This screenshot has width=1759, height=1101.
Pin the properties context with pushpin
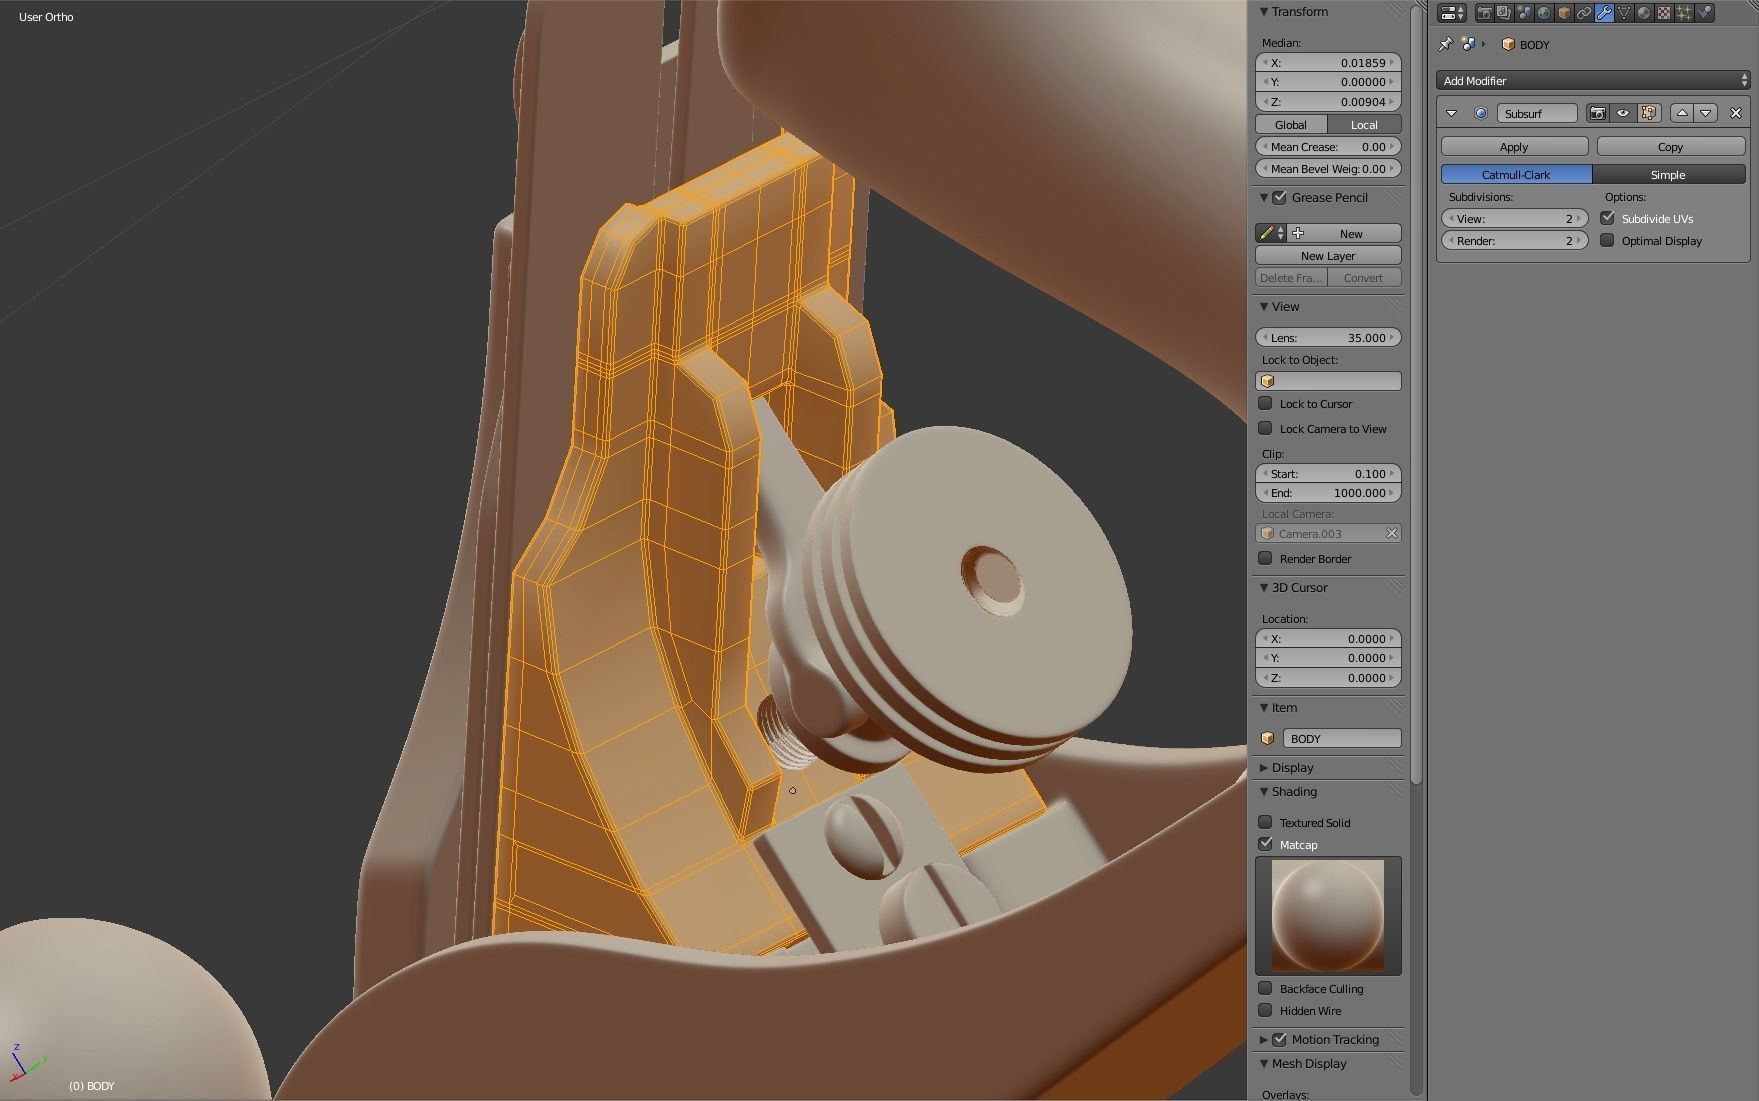click(x=1446, y=44)
